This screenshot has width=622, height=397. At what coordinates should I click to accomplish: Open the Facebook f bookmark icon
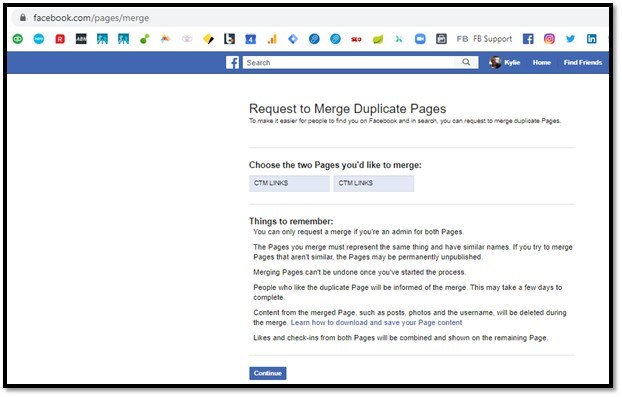tap(528, 39)
